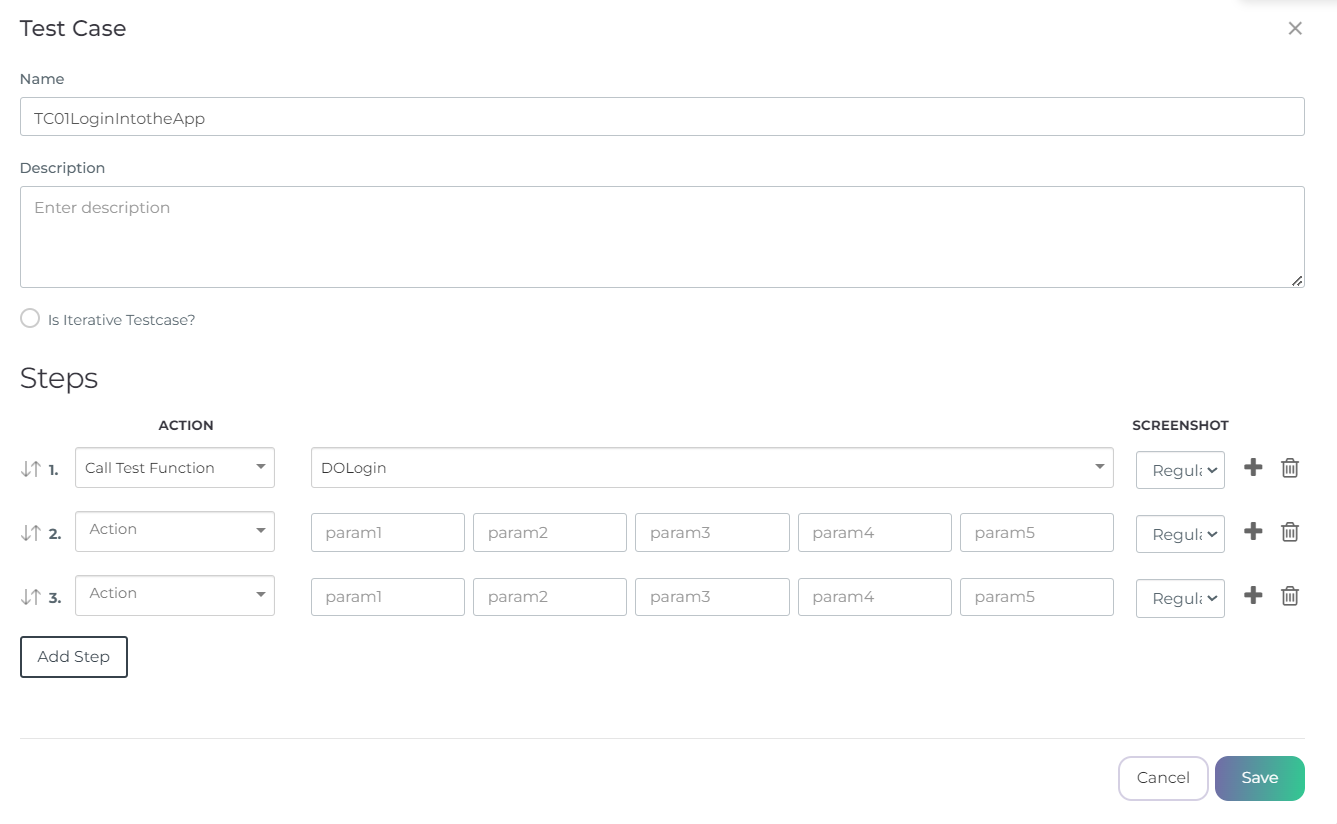The image size is (1337, 824).
Task: Click the Test Case dialog title
Action: 73,28
